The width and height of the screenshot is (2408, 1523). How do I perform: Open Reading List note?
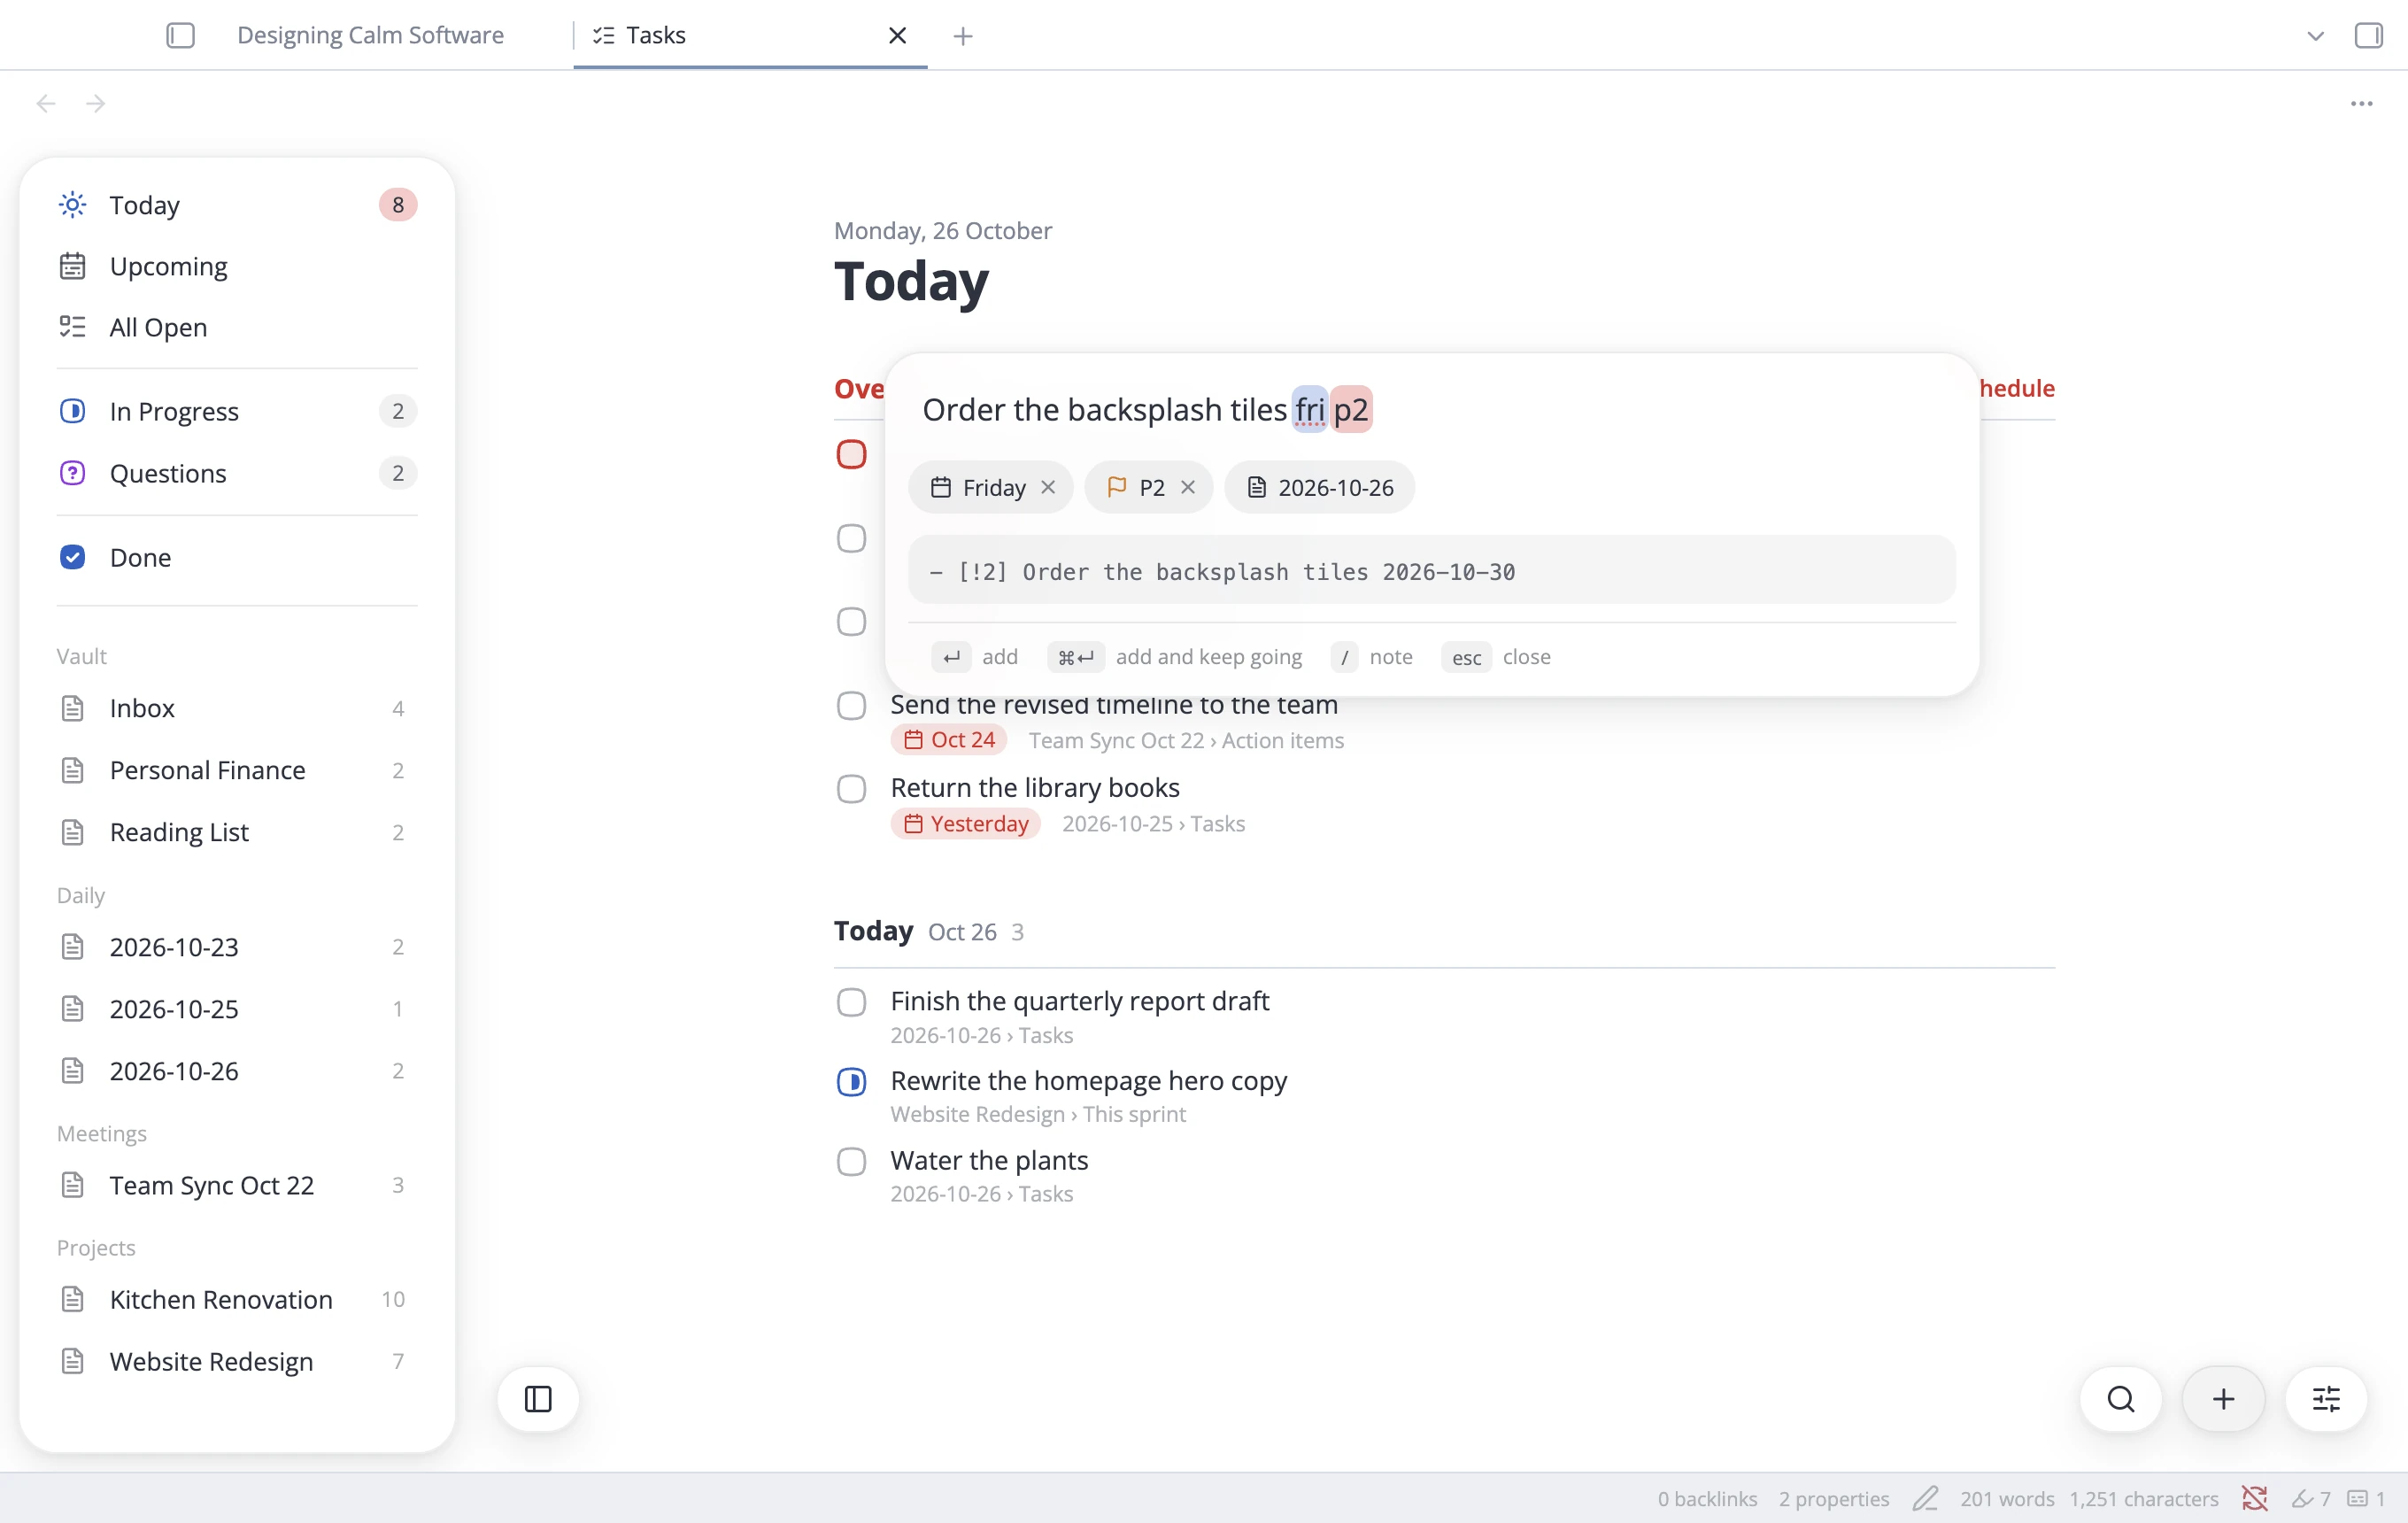coord(237,832)
